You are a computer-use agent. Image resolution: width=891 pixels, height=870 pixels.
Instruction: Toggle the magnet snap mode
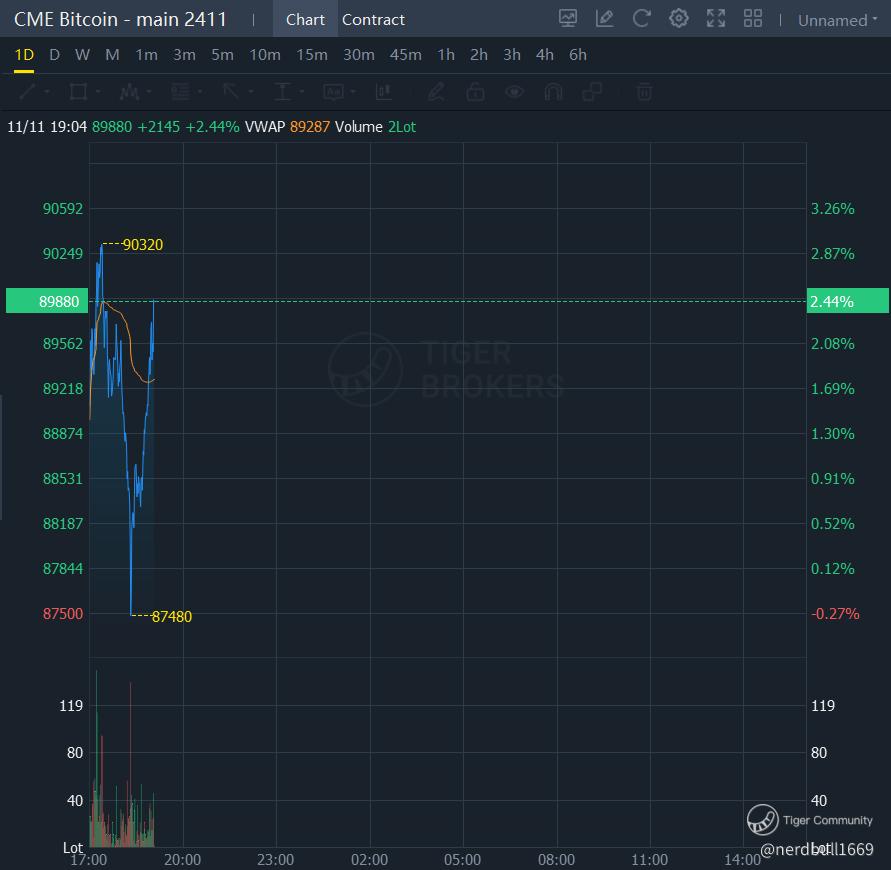coord(553,92)
